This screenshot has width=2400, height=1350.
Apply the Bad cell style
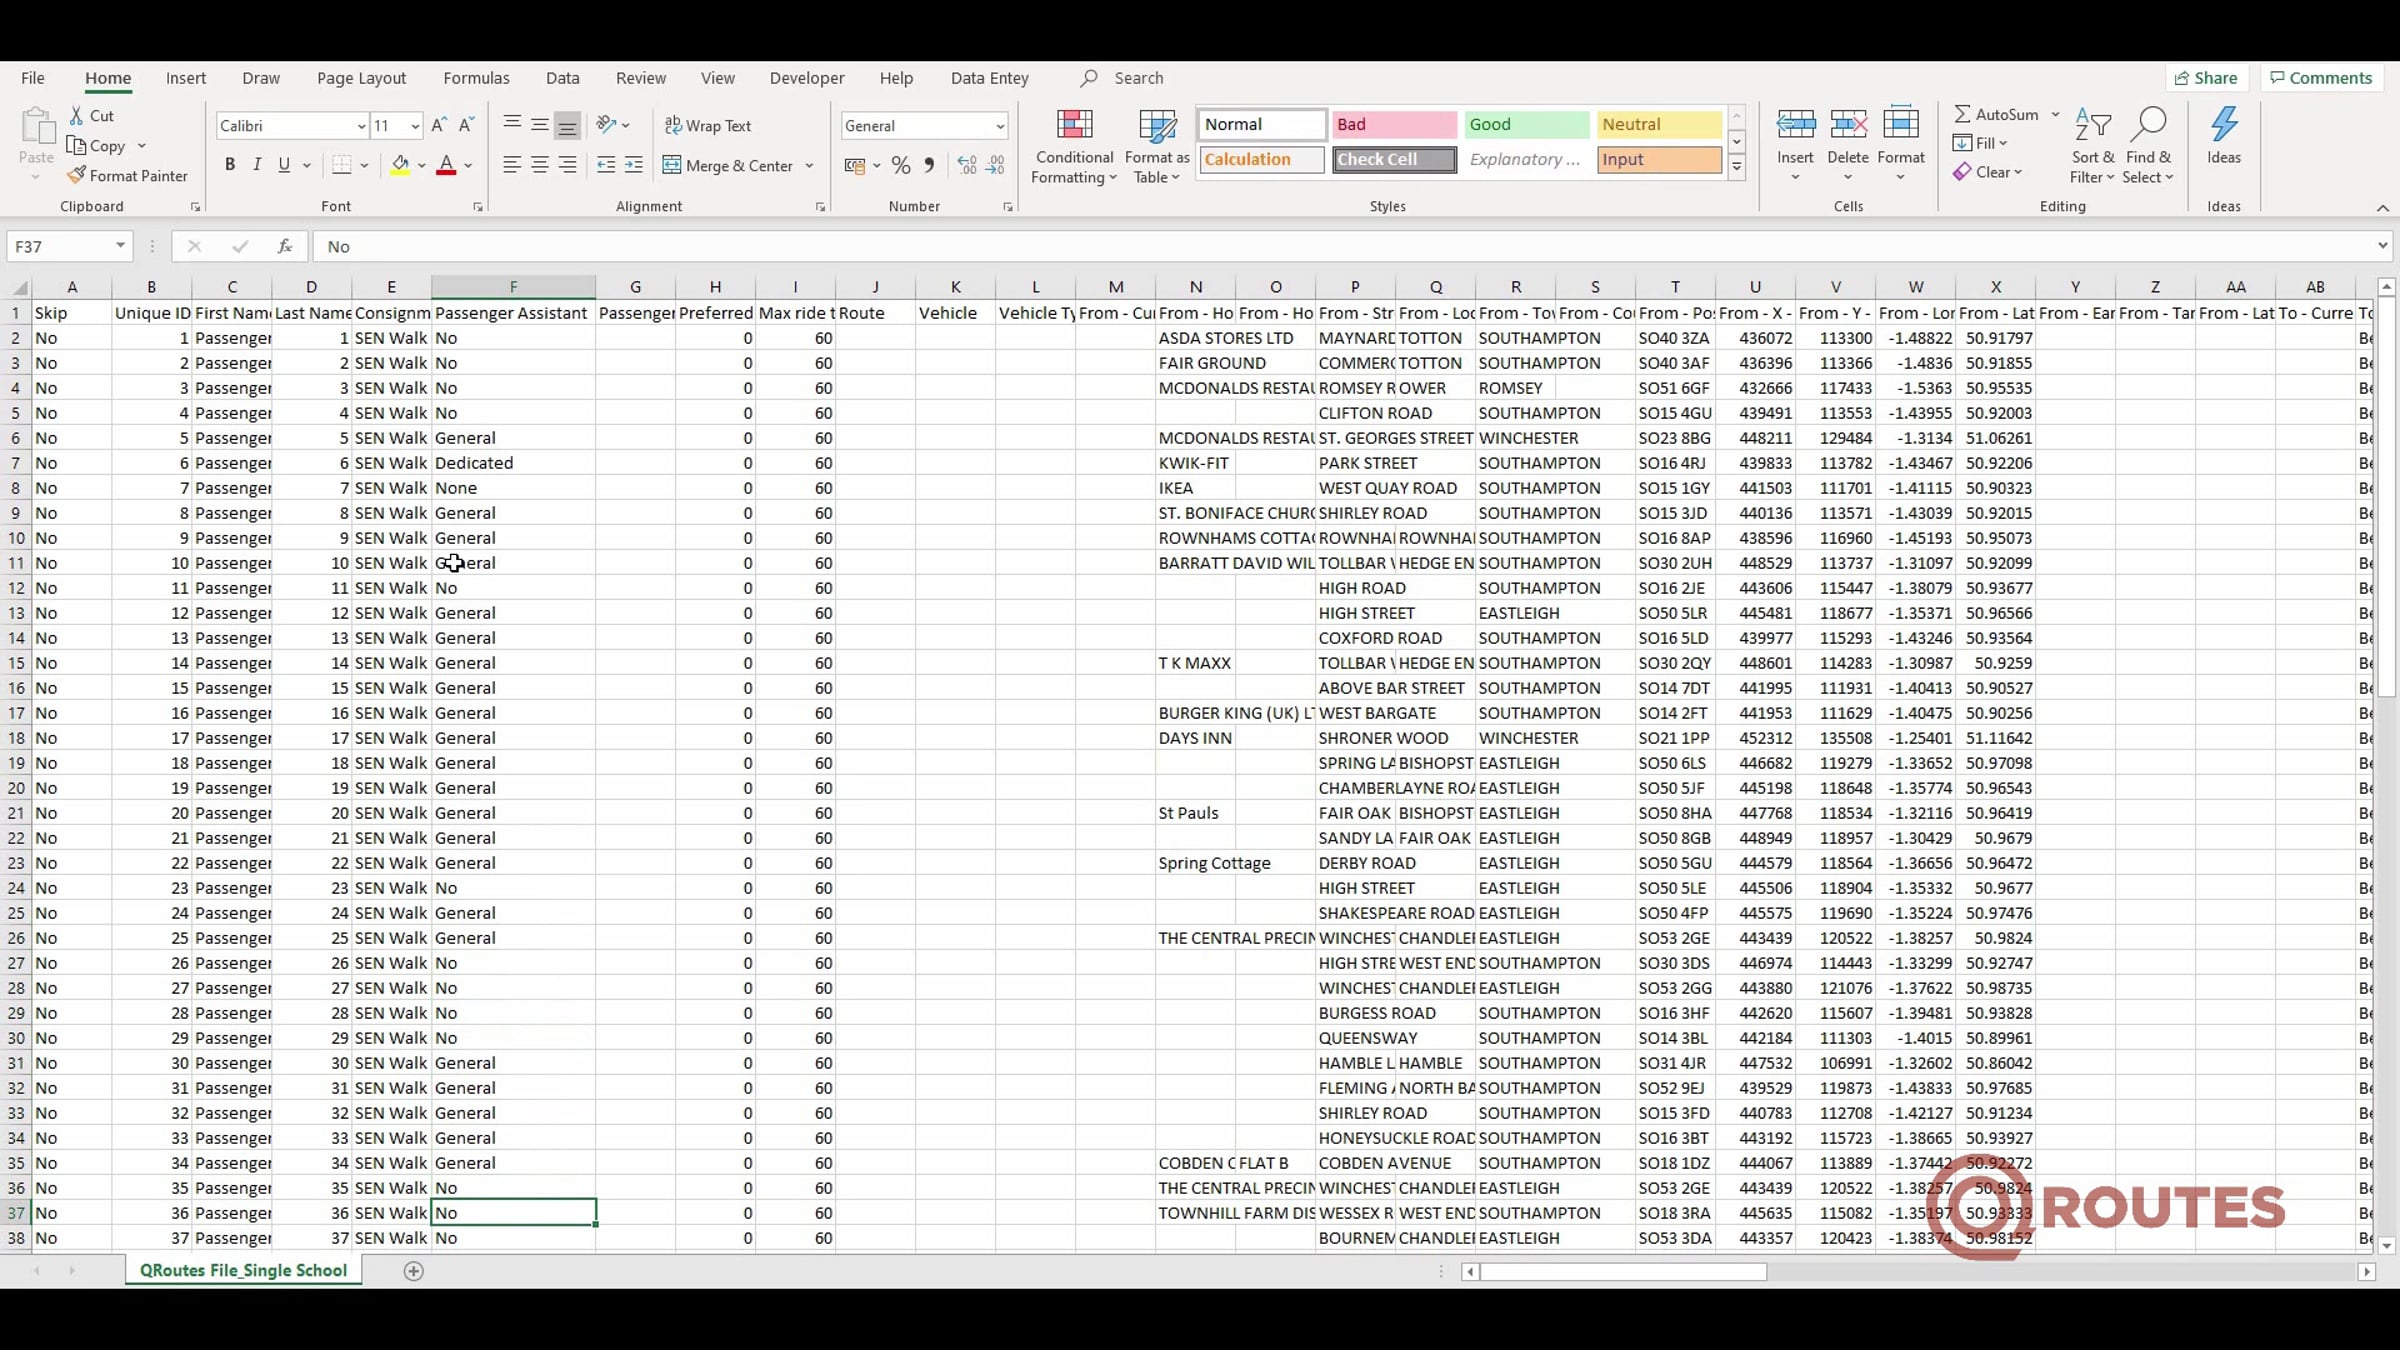[x=1393, y=124]
